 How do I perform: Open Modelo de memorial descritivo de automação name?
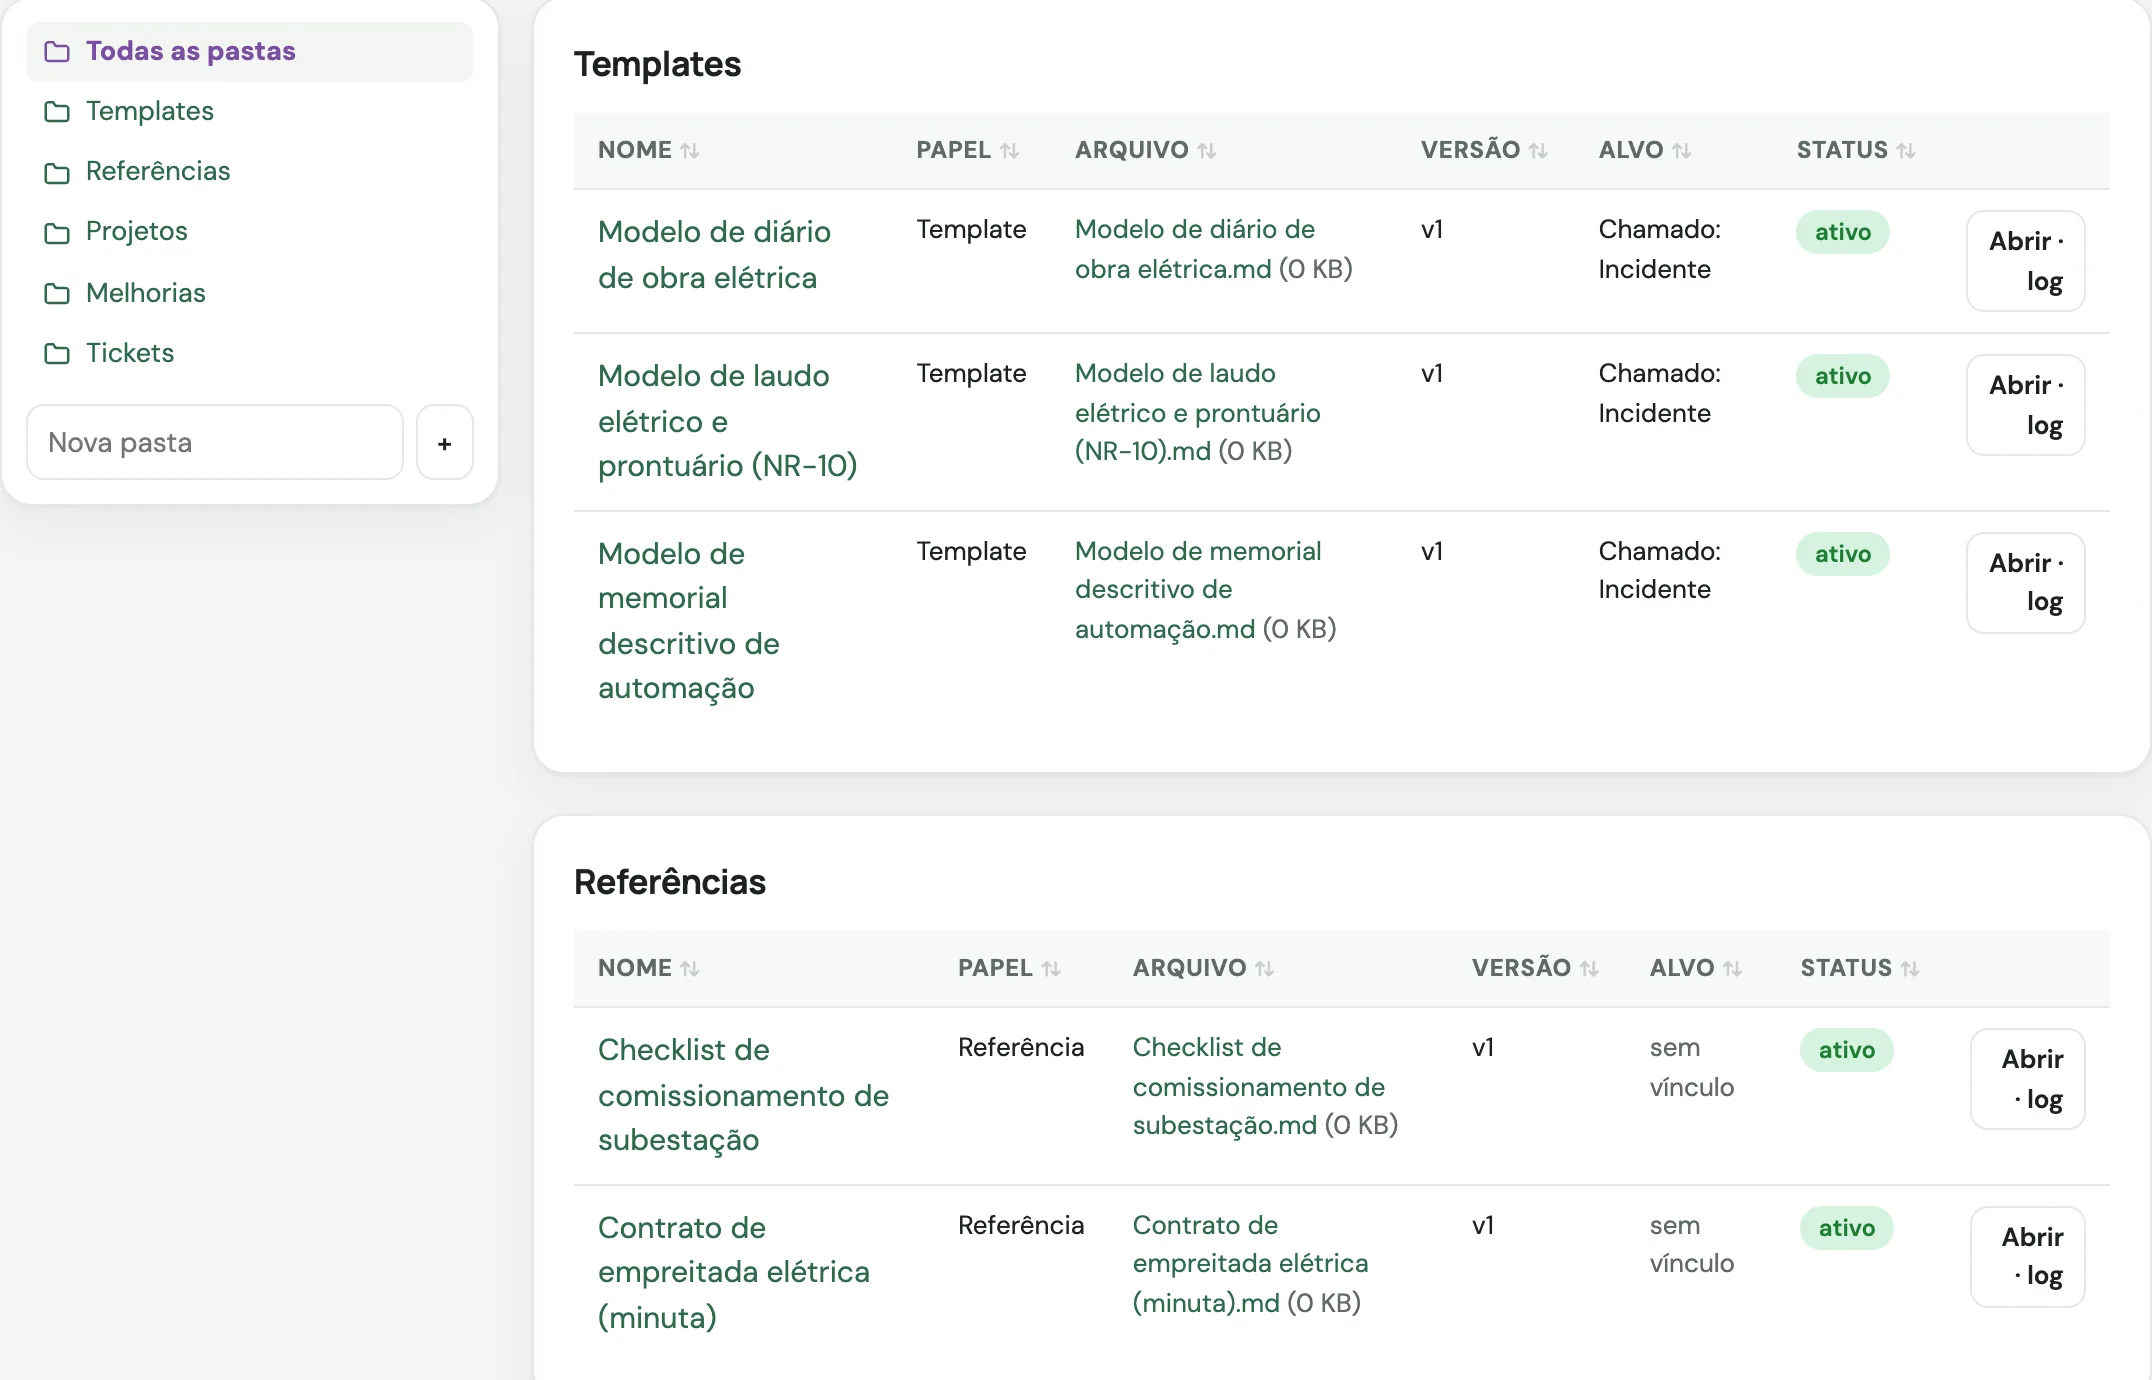688,621
